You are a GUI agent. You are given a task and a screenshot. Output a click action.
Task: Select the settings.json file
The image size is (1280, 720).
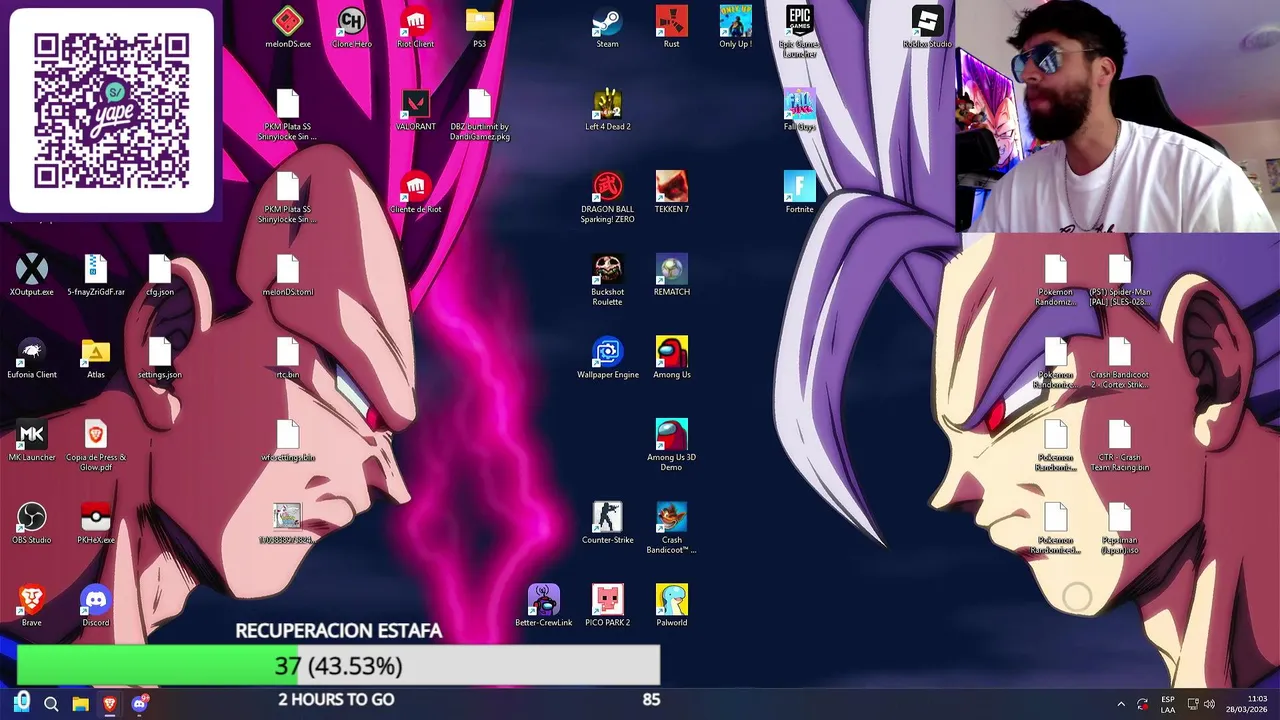(159, 359)
